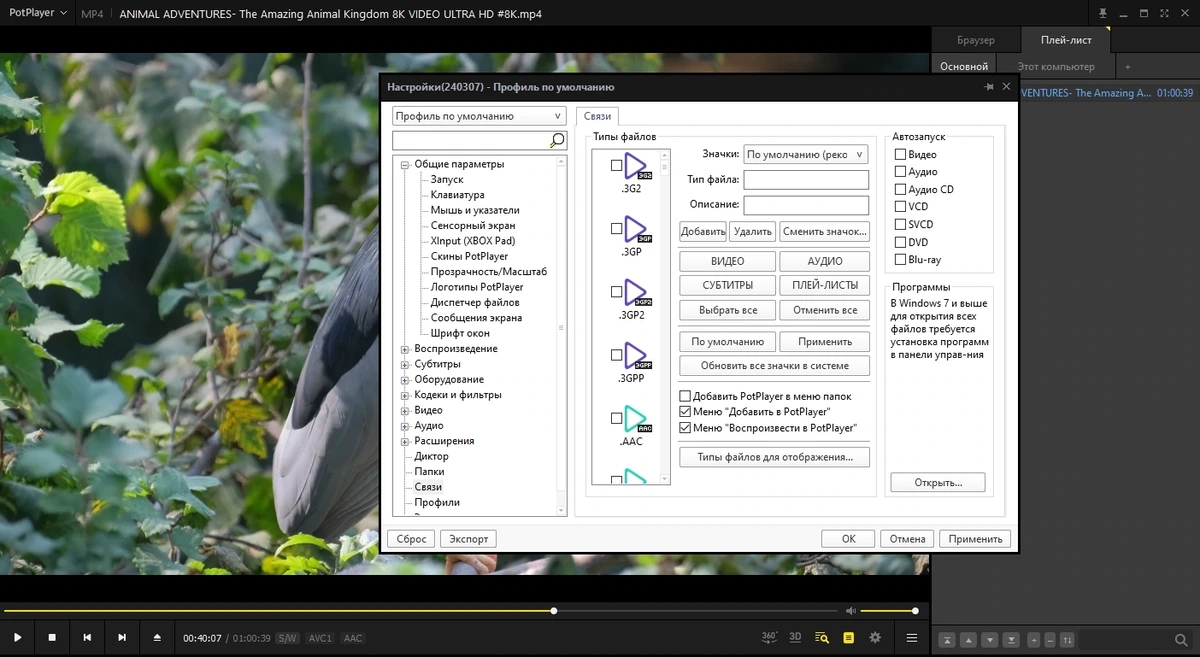This screenshot has width=1200, height=657.
Task: Click the Play button in the player bar
Action: (x=18, y=637)
